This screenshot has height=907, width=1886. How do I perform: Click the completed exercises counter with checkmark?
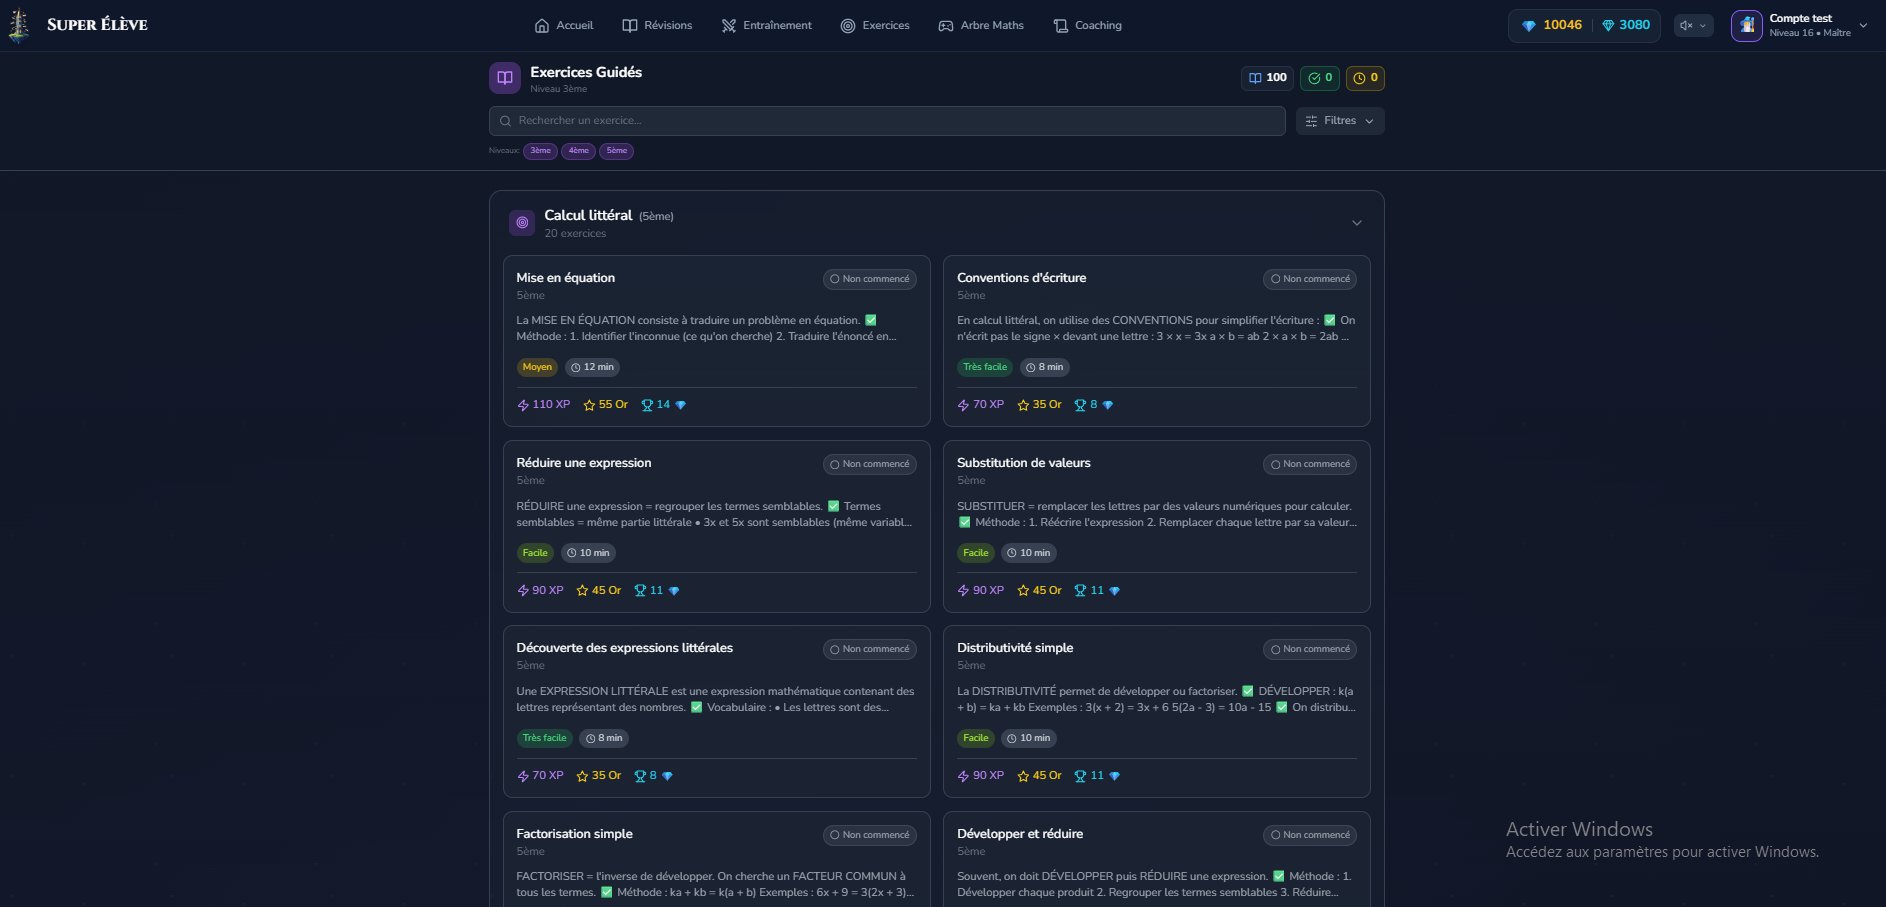pos(1320,78)
